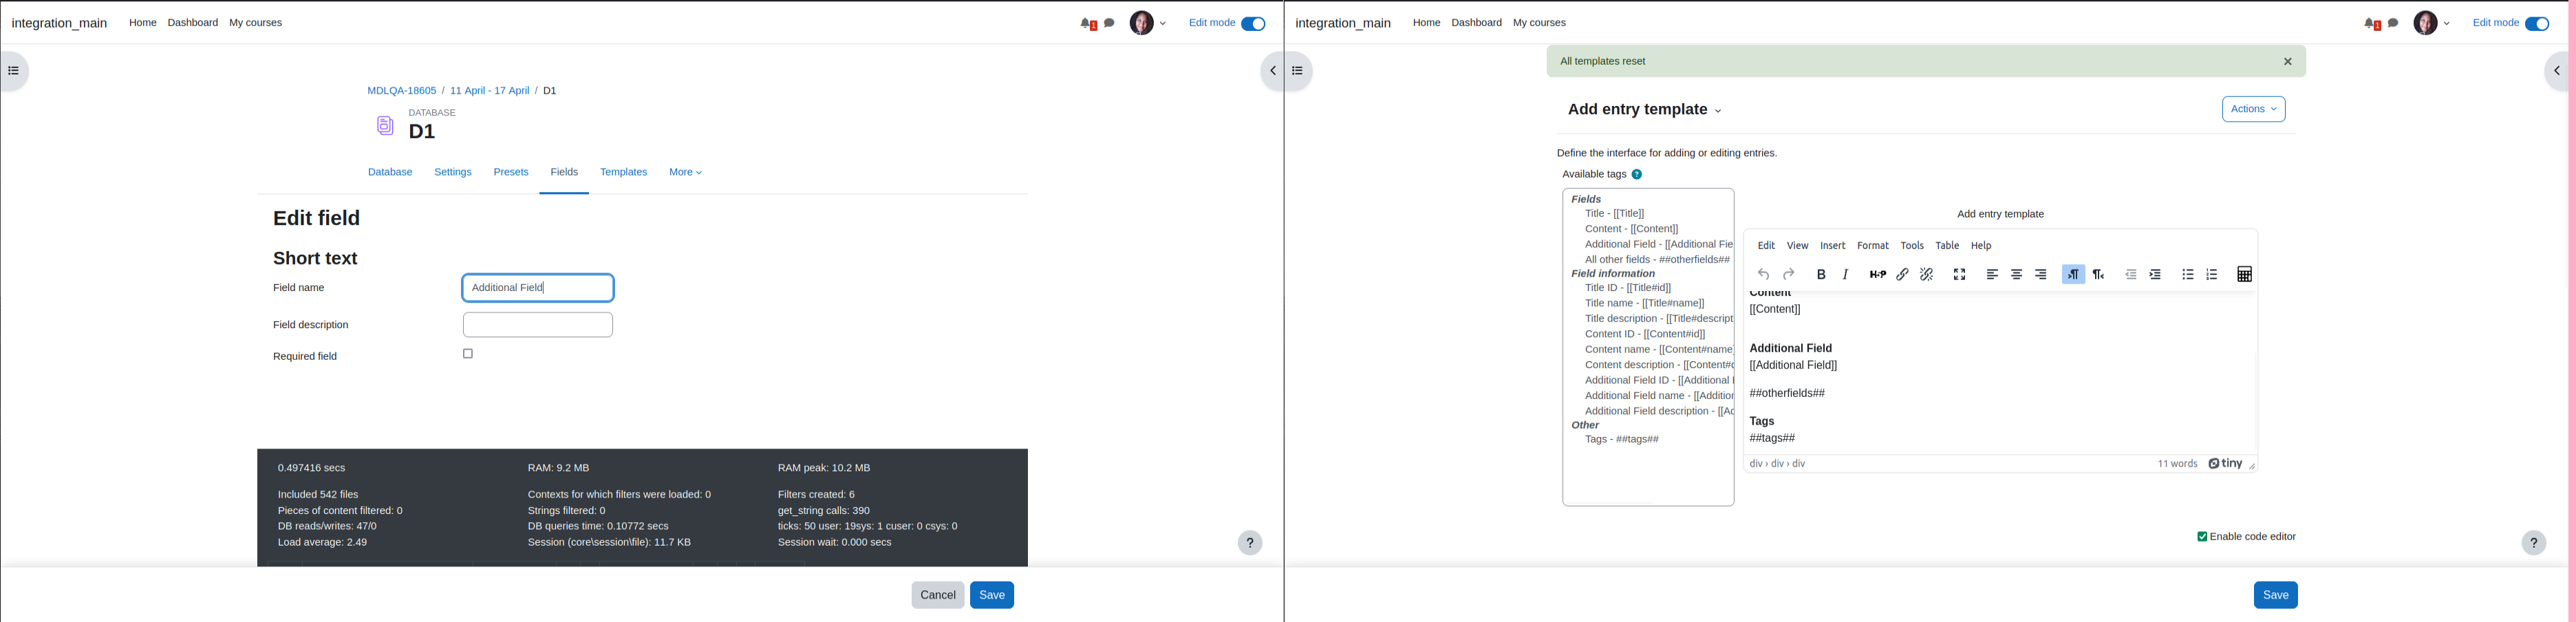Screen dimensions: 2576x622
Task: Open the Add entry template selector dropdown
Action: [1645, 110]
